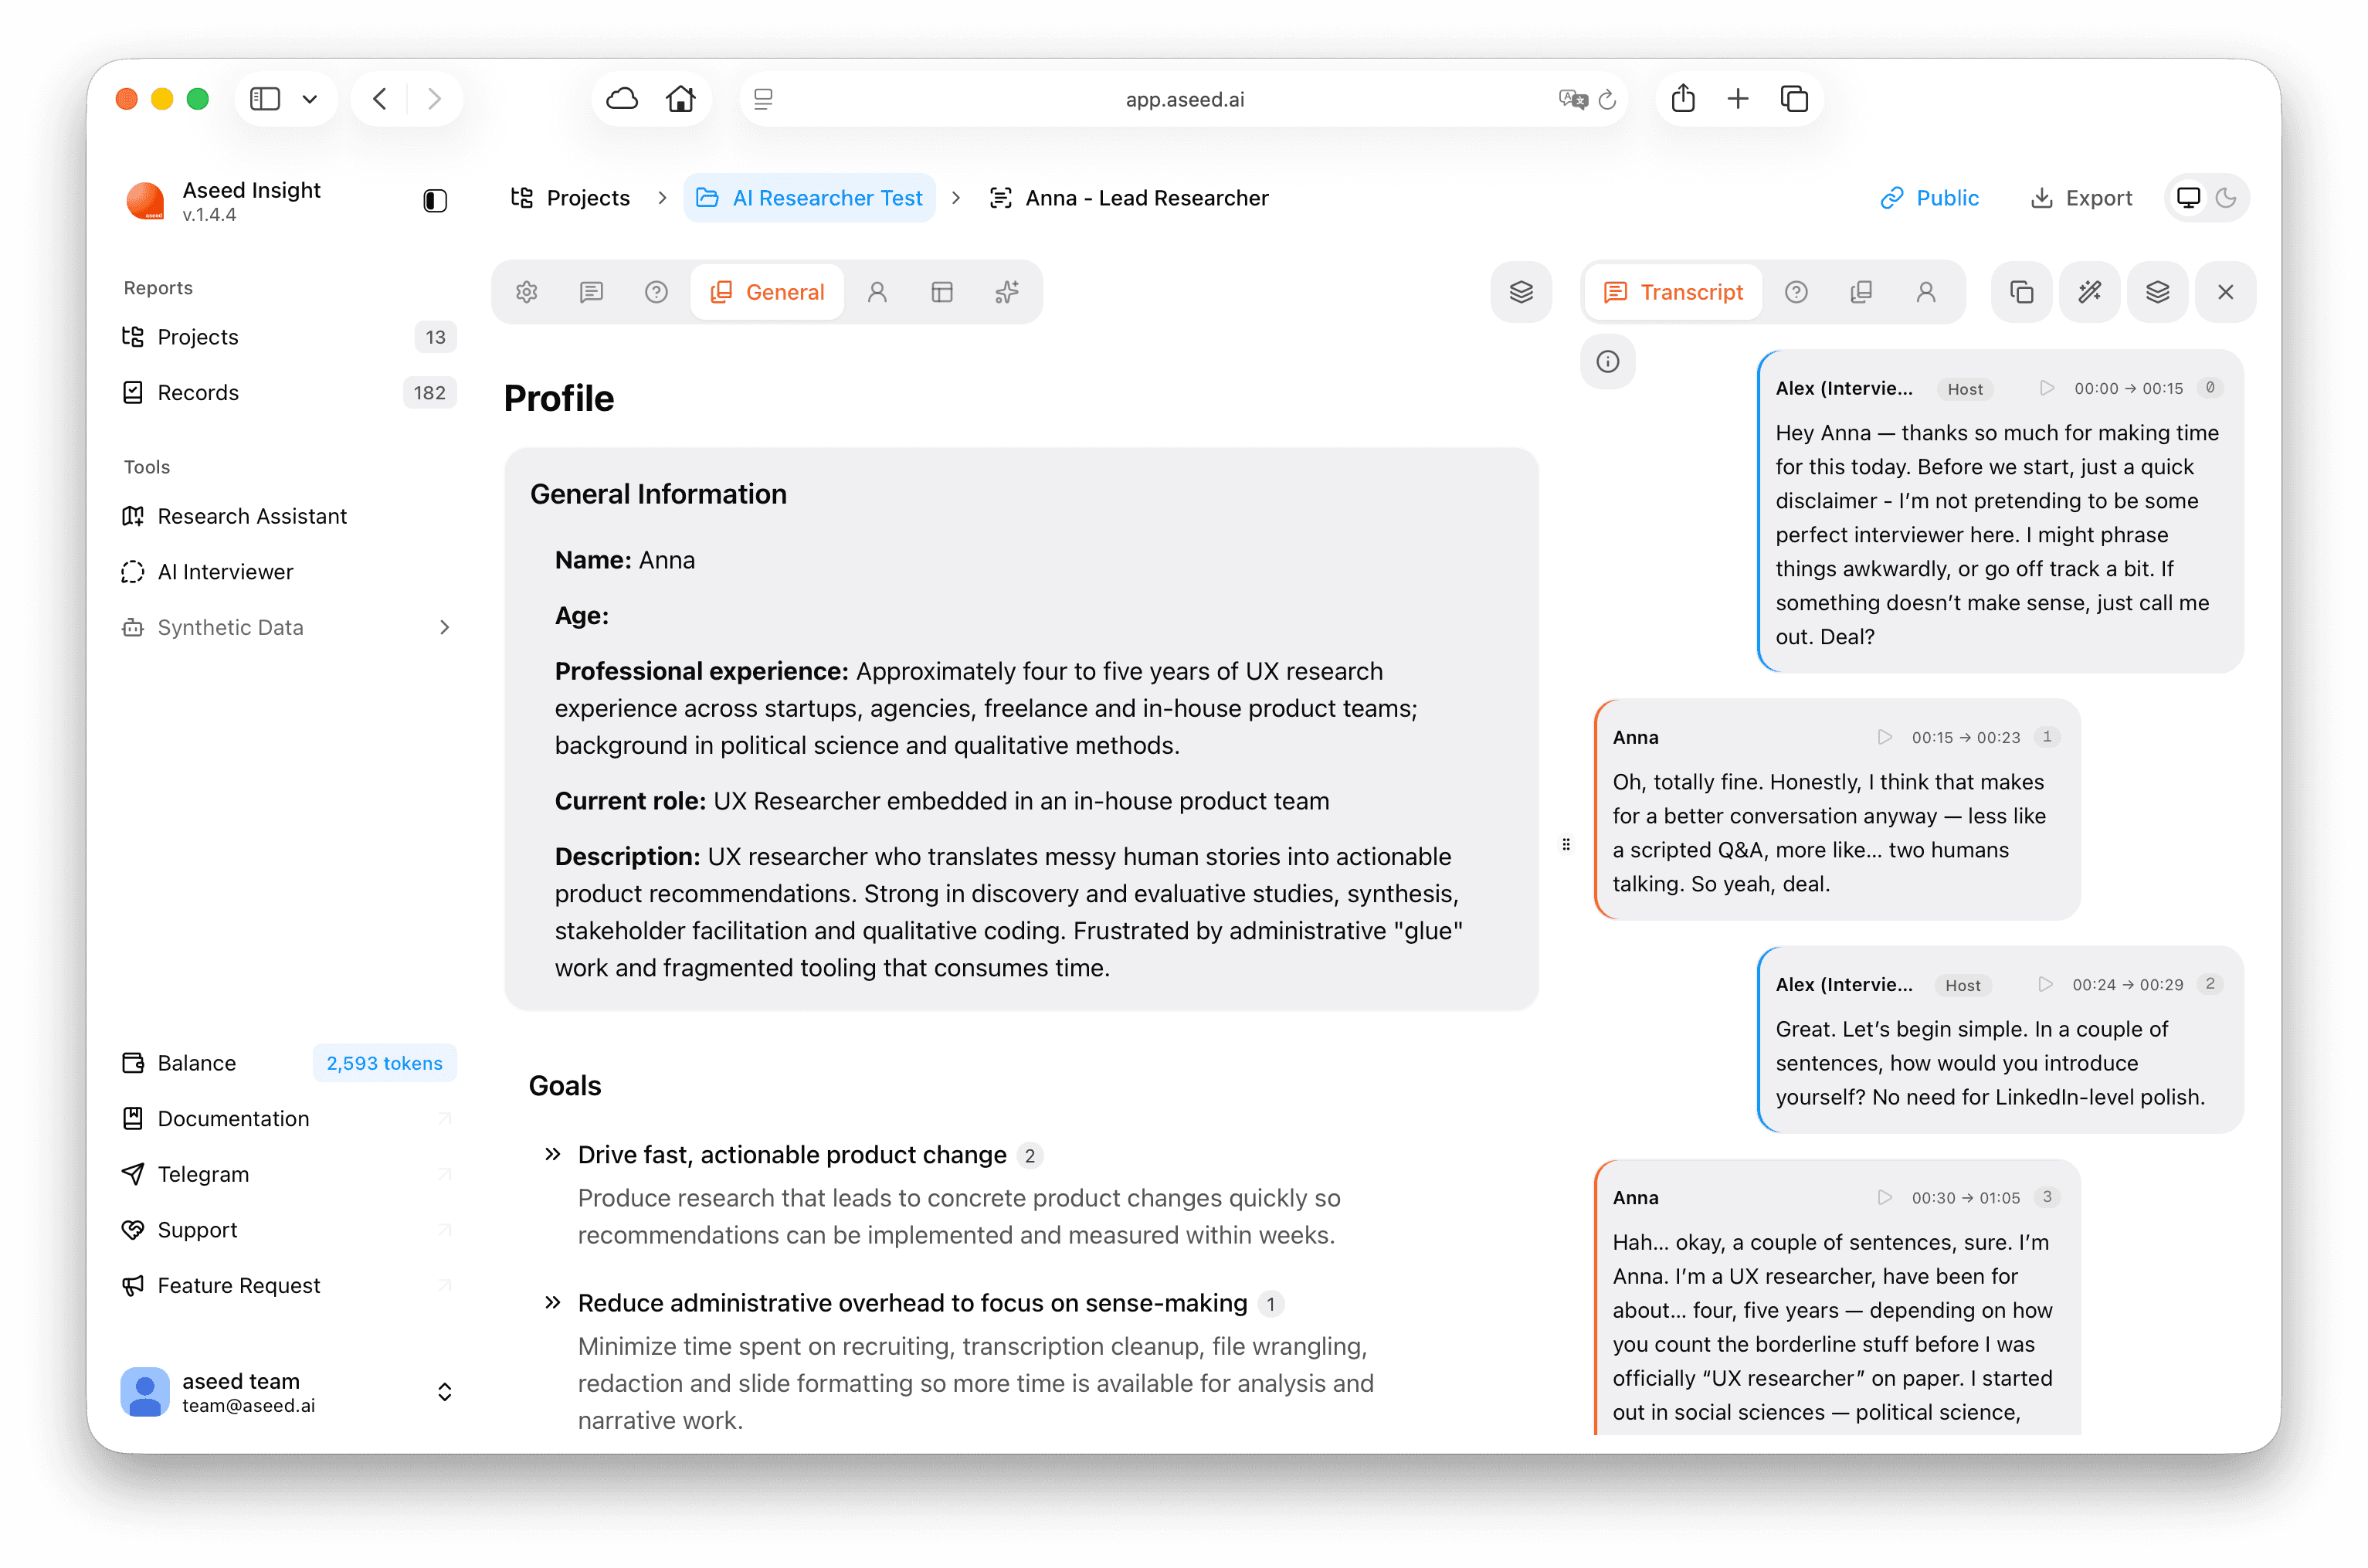Open the comments icon in the profile toolbar
The width and height of the screenshot is (2368, 1568).
point(592,291)
